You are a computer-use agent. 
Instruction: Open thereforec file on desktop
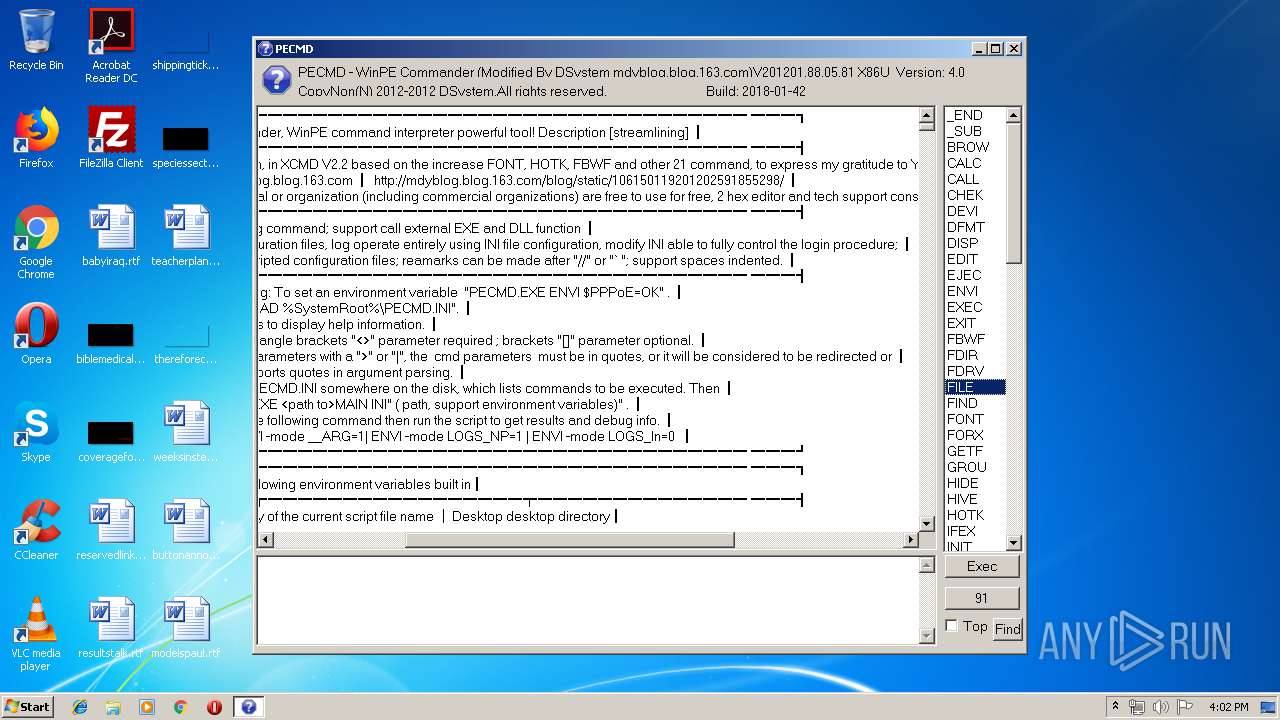(186, 341)
